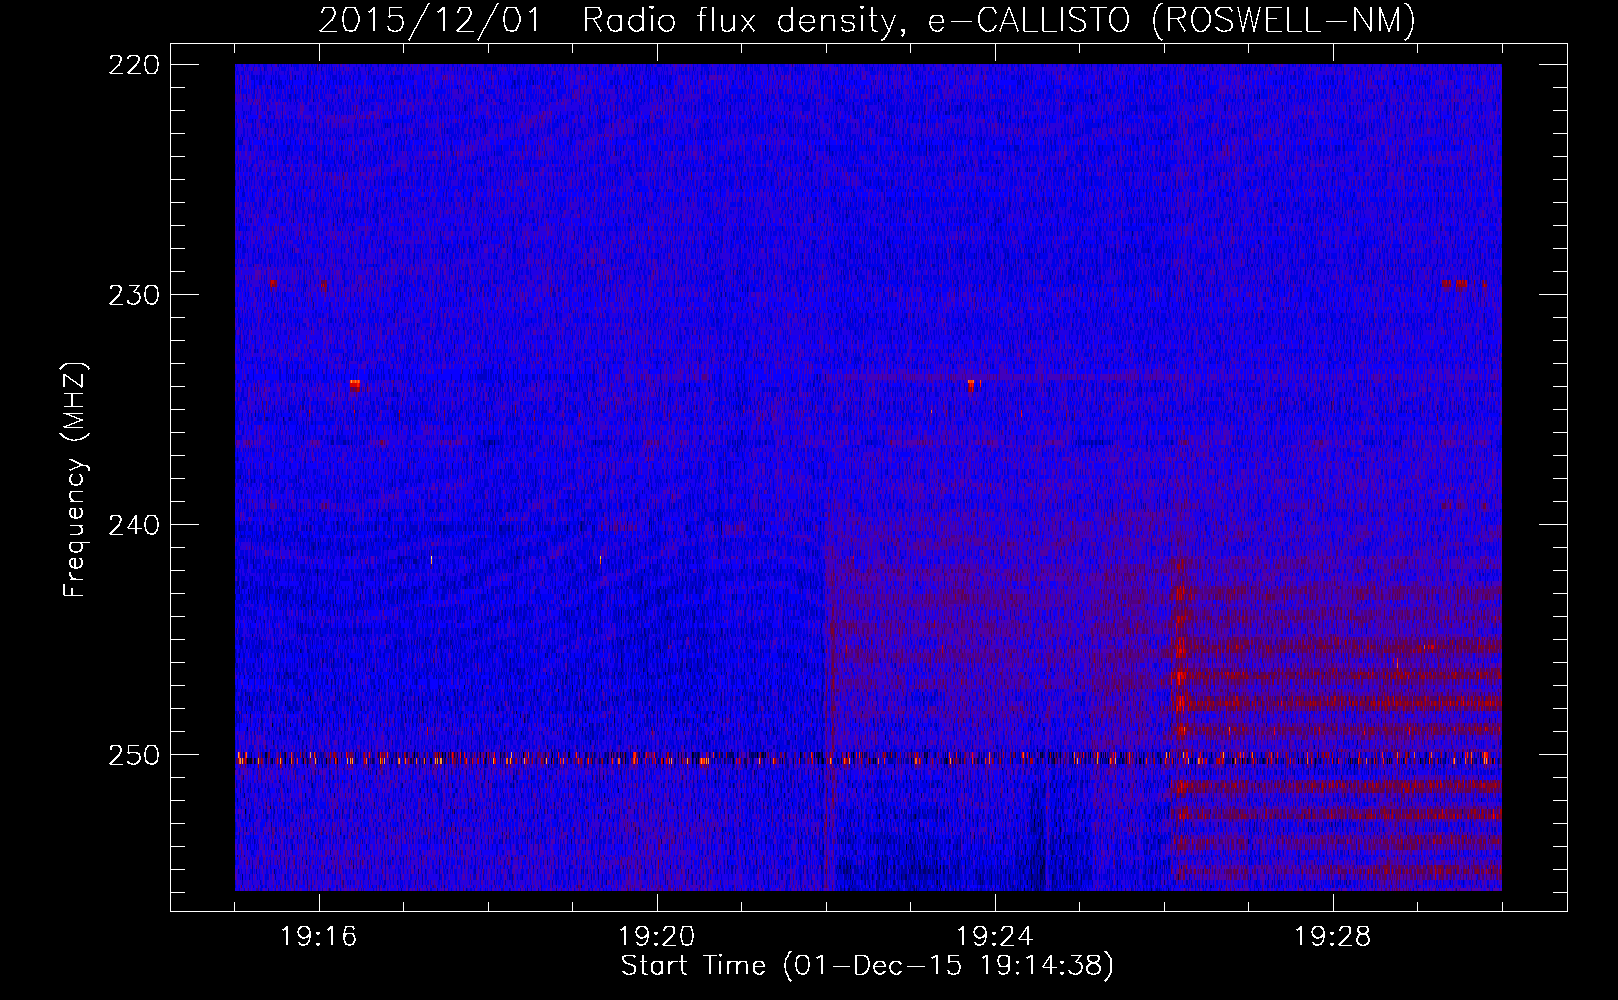Click the 250 frequency axis label
The height and width of the screenshot is (1000, 1618).
[133, 755]
